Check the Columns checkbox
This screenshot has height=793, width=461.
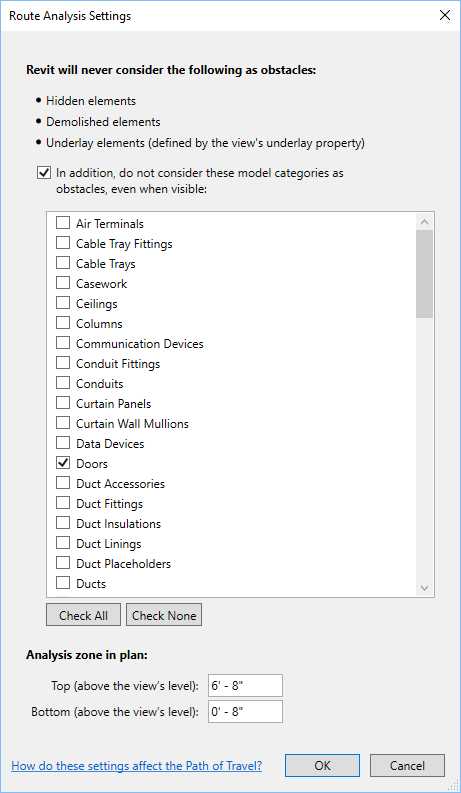pyautogui.click(x=63, y=323)
